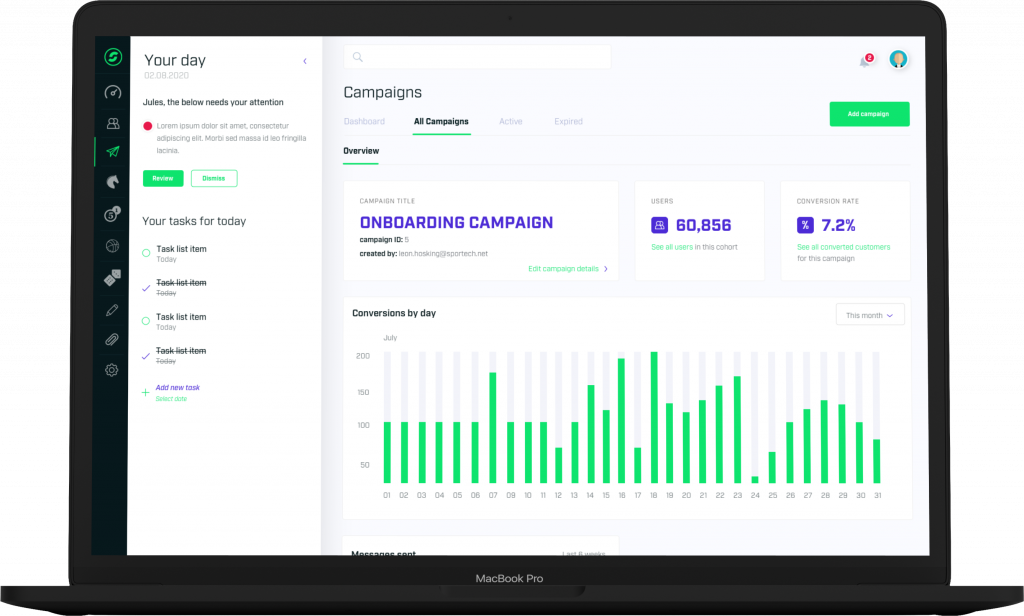Viewport: 1024px width, 616px height.
Task: Expand the This month dropdown
Action: point(870,315)
